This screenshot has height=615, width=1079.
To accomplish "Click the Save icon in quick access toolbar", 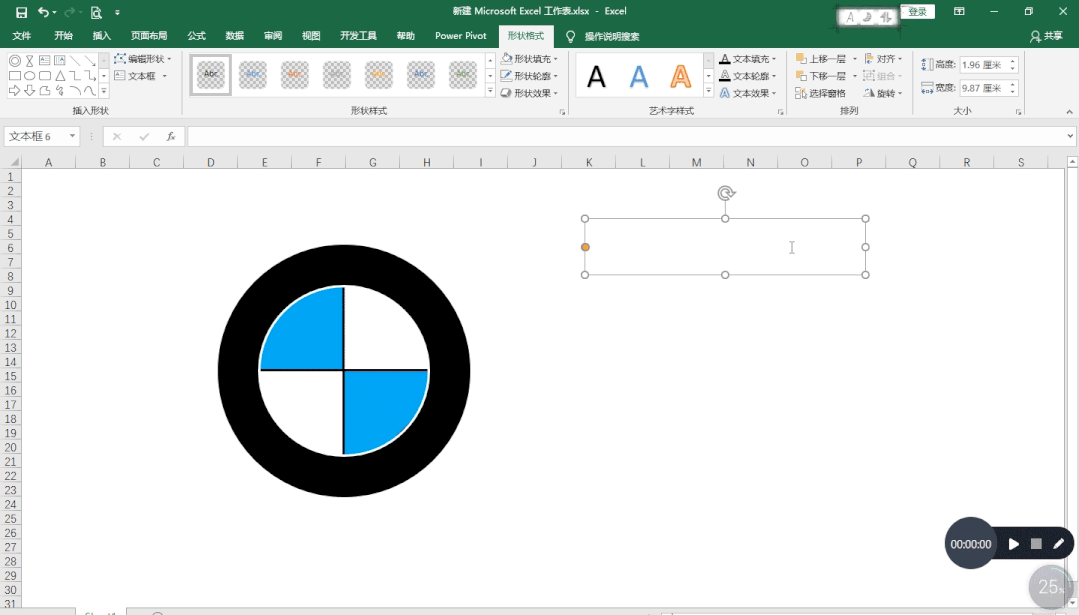I will coord(21,12).
